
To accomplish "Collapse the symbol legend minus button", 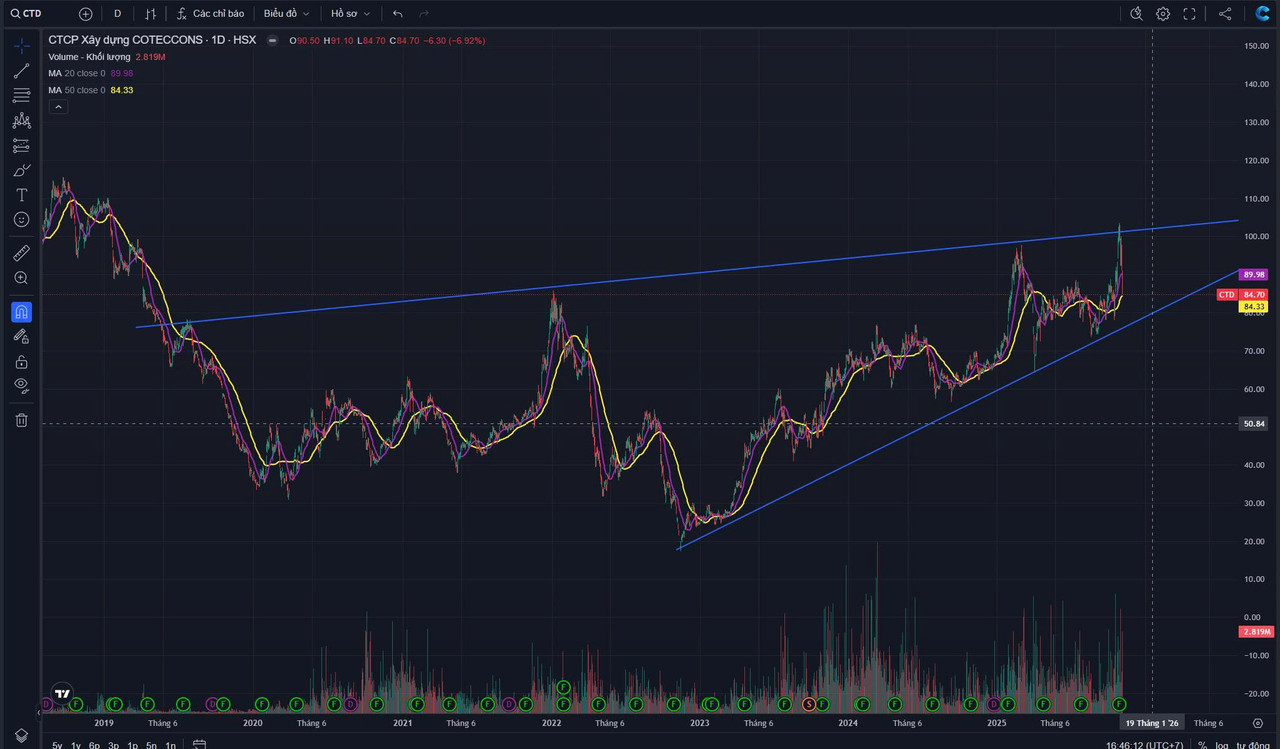I will pos(273,41).
